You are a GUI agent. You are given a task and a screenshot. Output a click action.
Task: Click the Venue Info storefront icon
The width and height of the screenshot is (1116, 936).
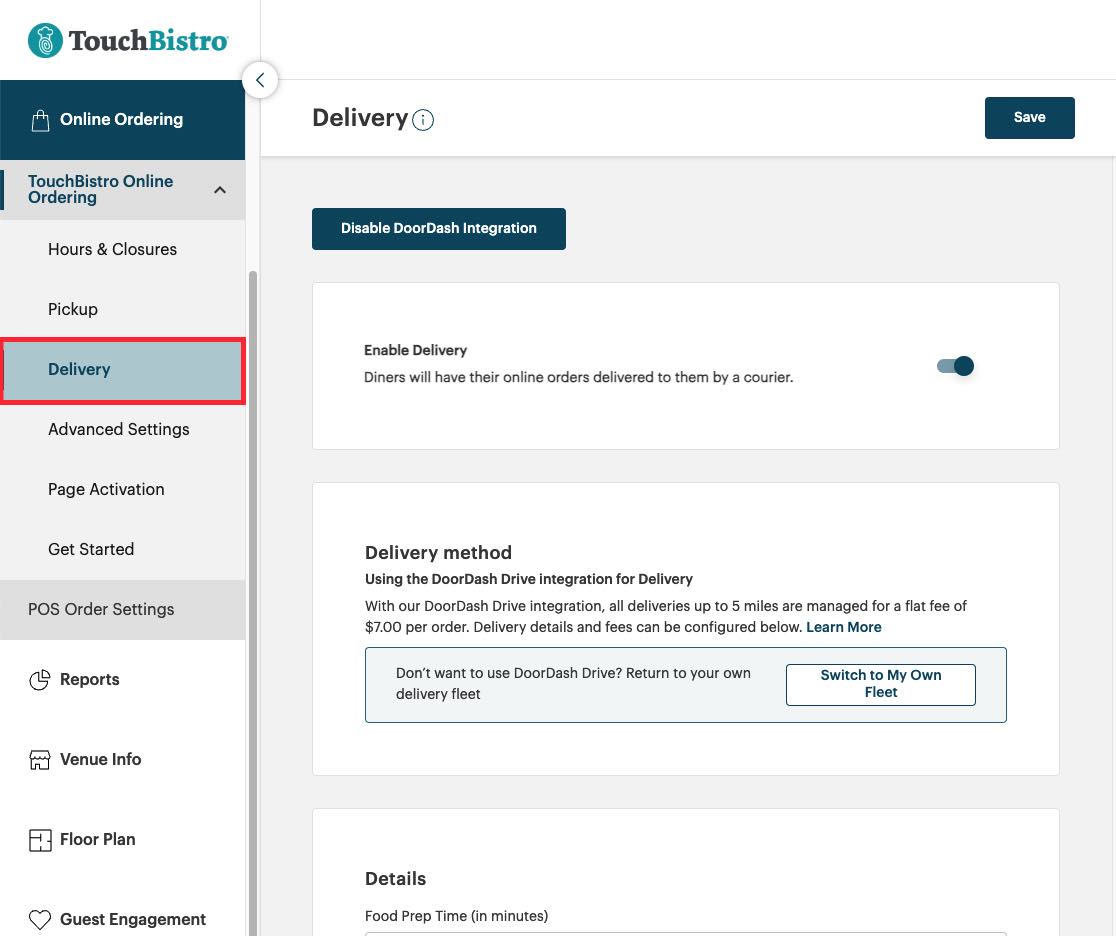pos(40,759)
